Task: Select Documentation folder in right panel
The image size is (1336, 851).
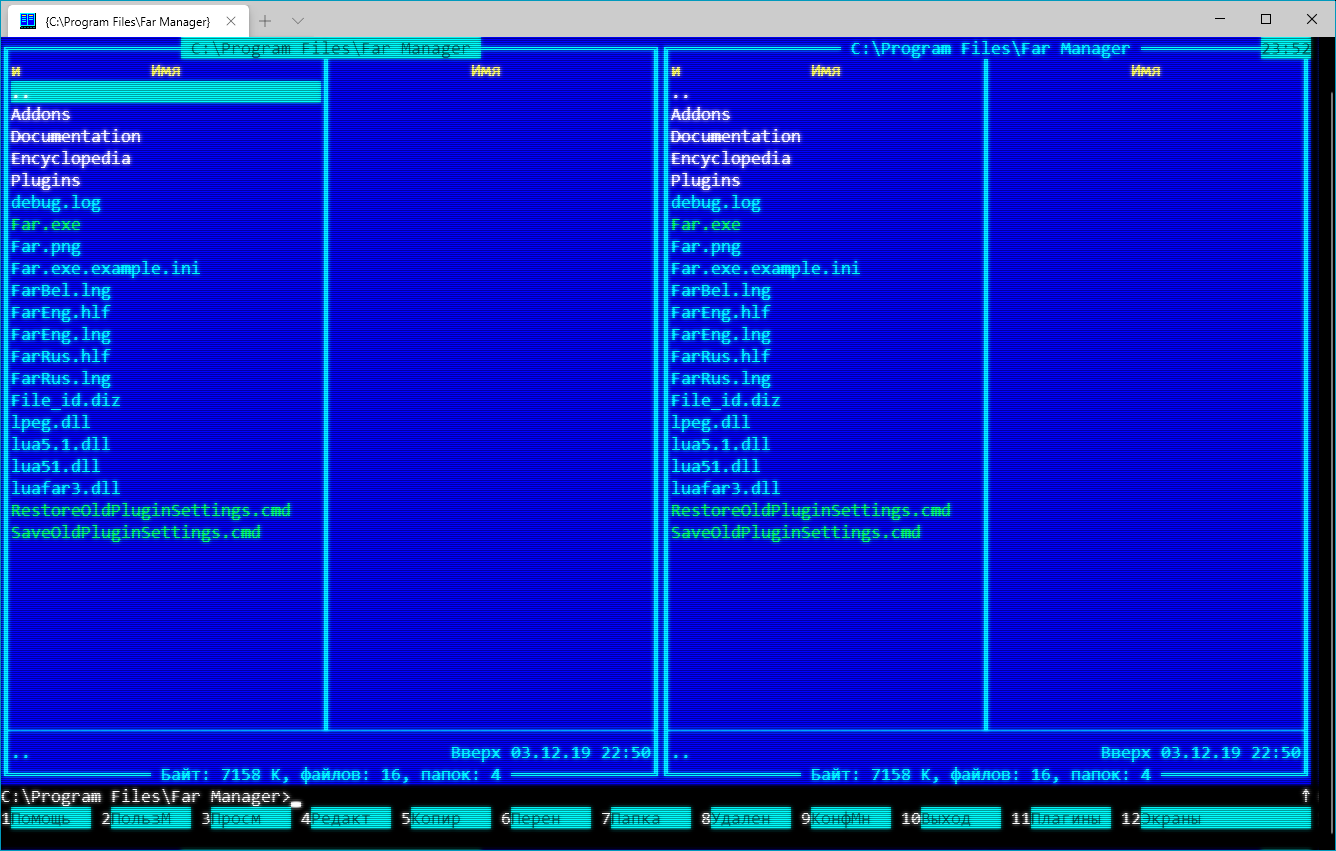Action: pos(736,136)
